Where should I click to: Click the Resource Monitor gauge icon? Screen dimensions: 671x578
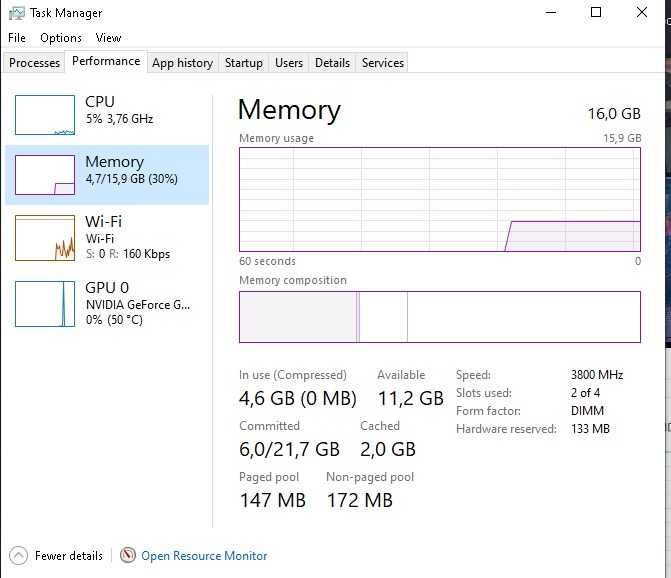coord(128,555)
